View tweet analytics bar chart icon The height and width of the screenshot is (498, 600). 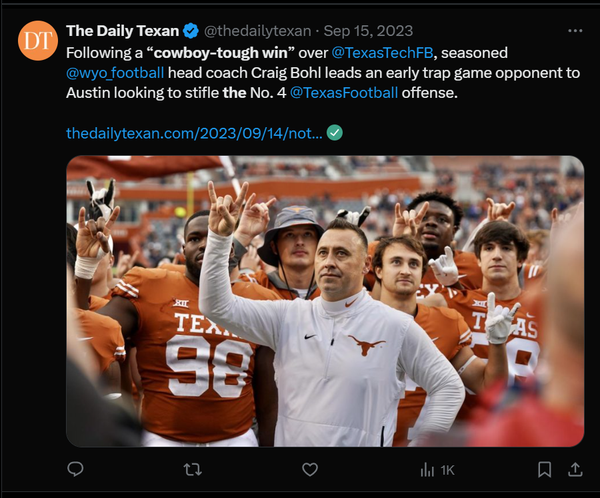pyautogui.click(x=427, y=469)
